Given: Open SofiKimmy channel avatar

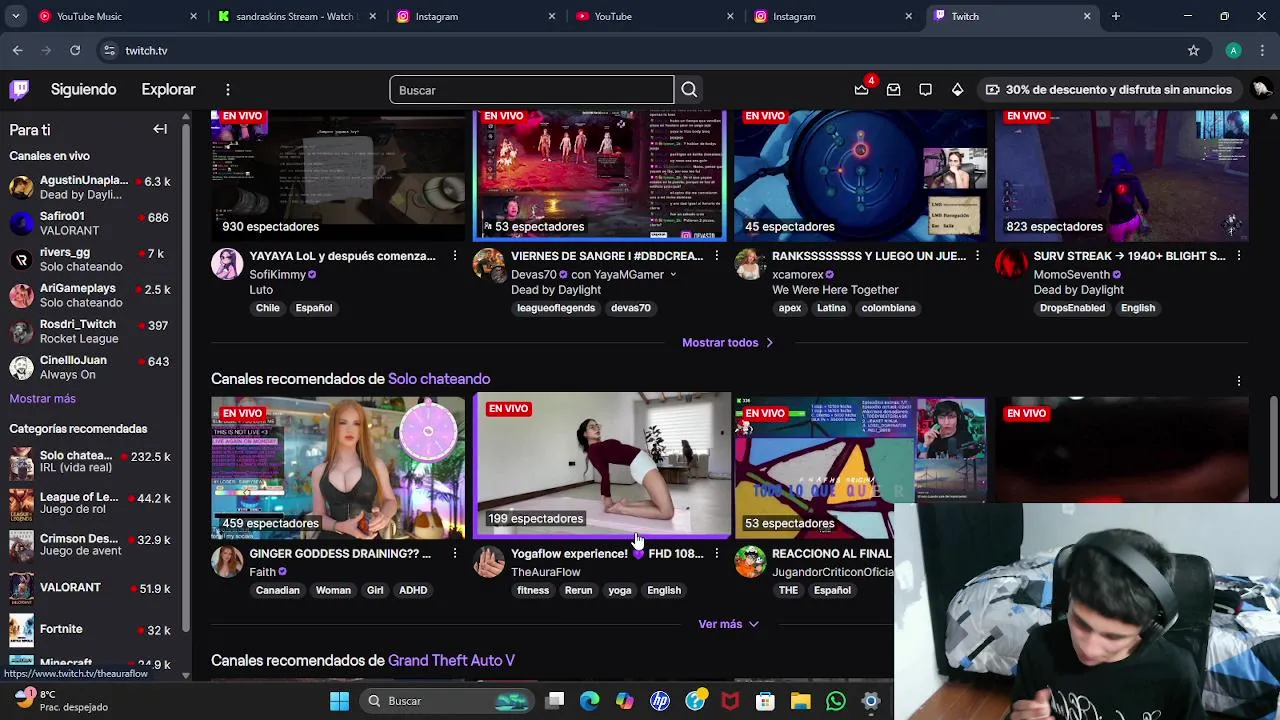Looking at the screenshot, I should [x=227, y=264].
